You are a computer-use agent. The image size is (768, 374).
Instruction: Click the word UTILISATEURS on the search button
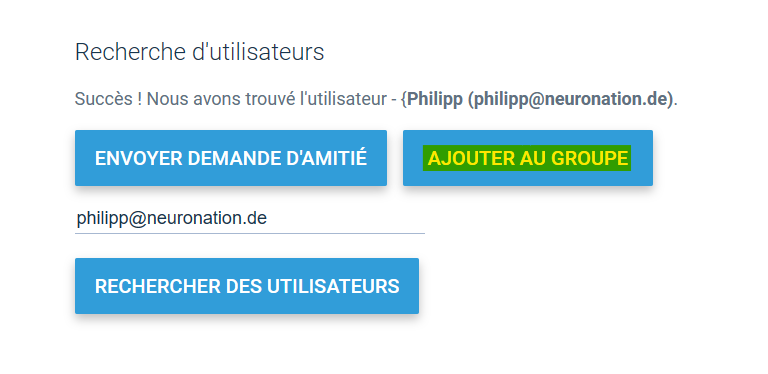(x=333, y=286)
